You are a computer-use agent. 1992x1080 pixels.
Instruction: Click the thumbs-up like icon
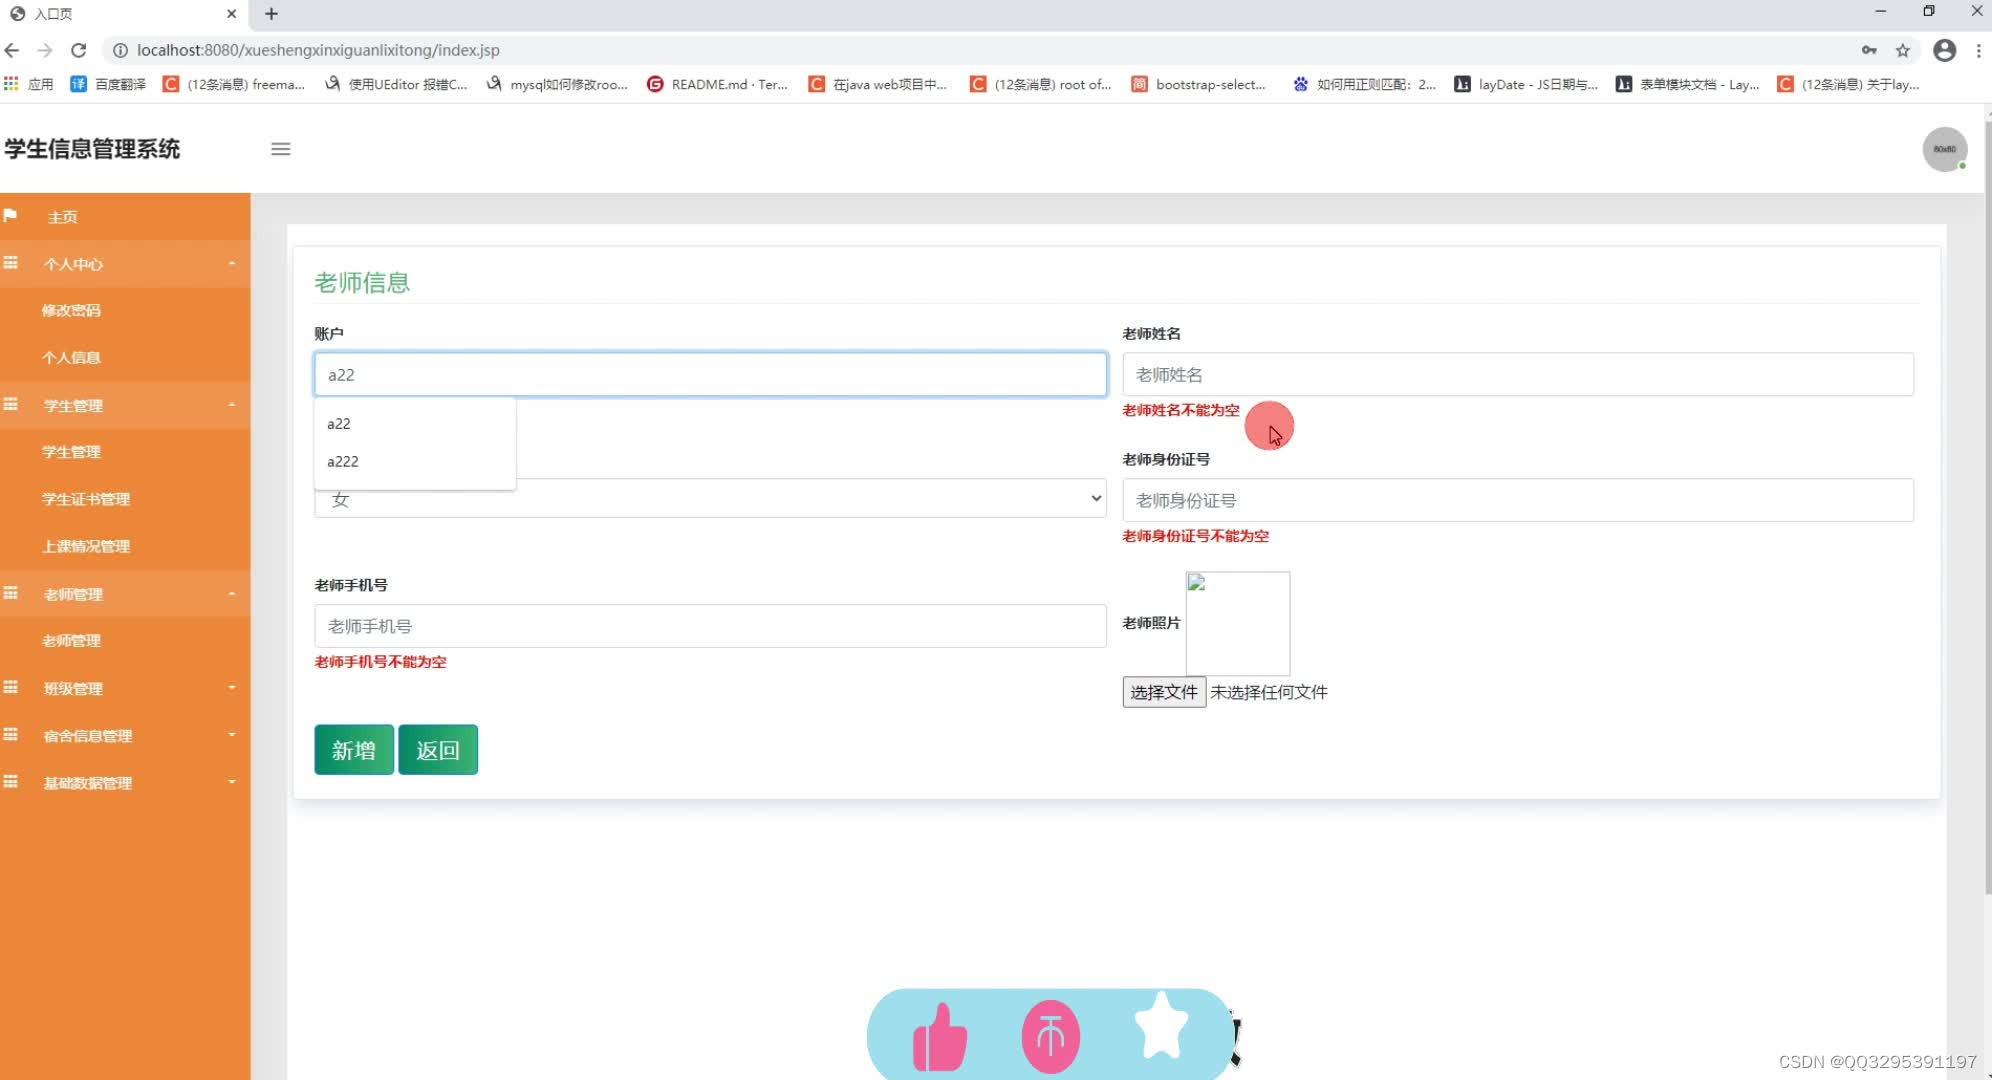[940, 1037]
